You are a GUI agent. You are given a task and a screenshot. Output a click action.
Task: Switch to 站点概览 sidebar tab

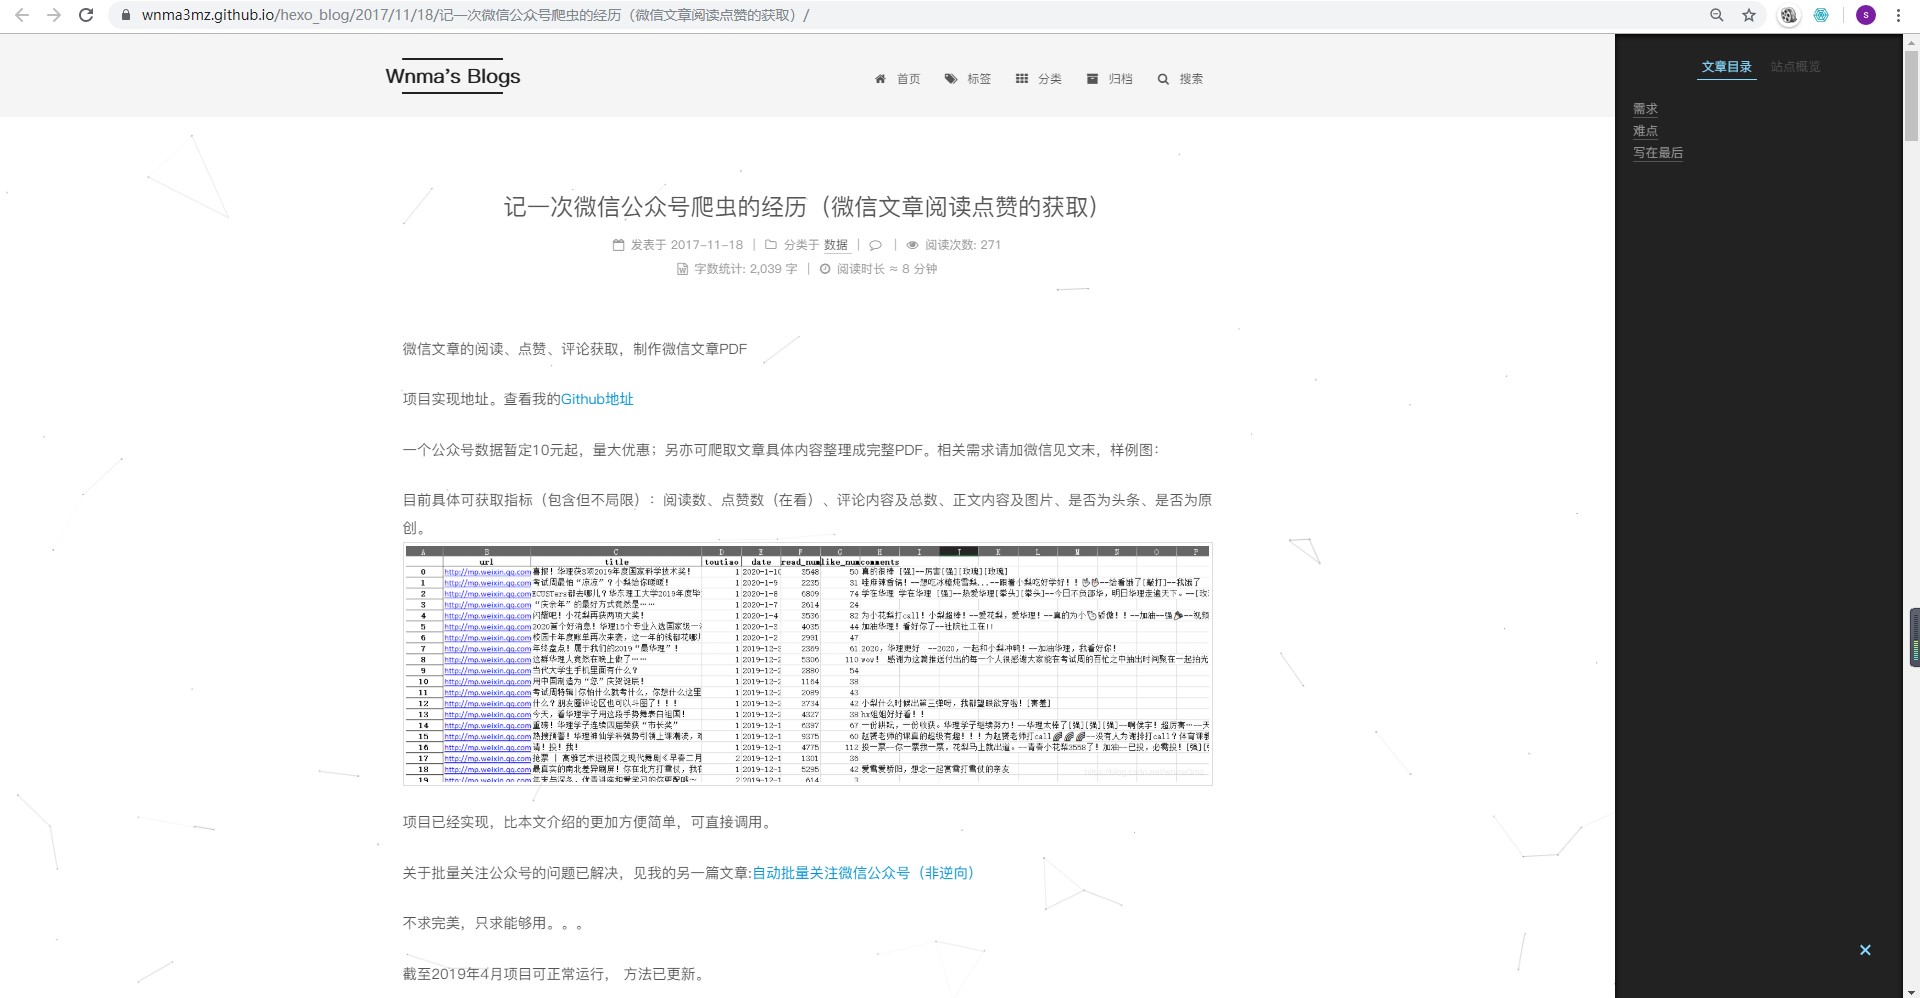pos(1796,67)
